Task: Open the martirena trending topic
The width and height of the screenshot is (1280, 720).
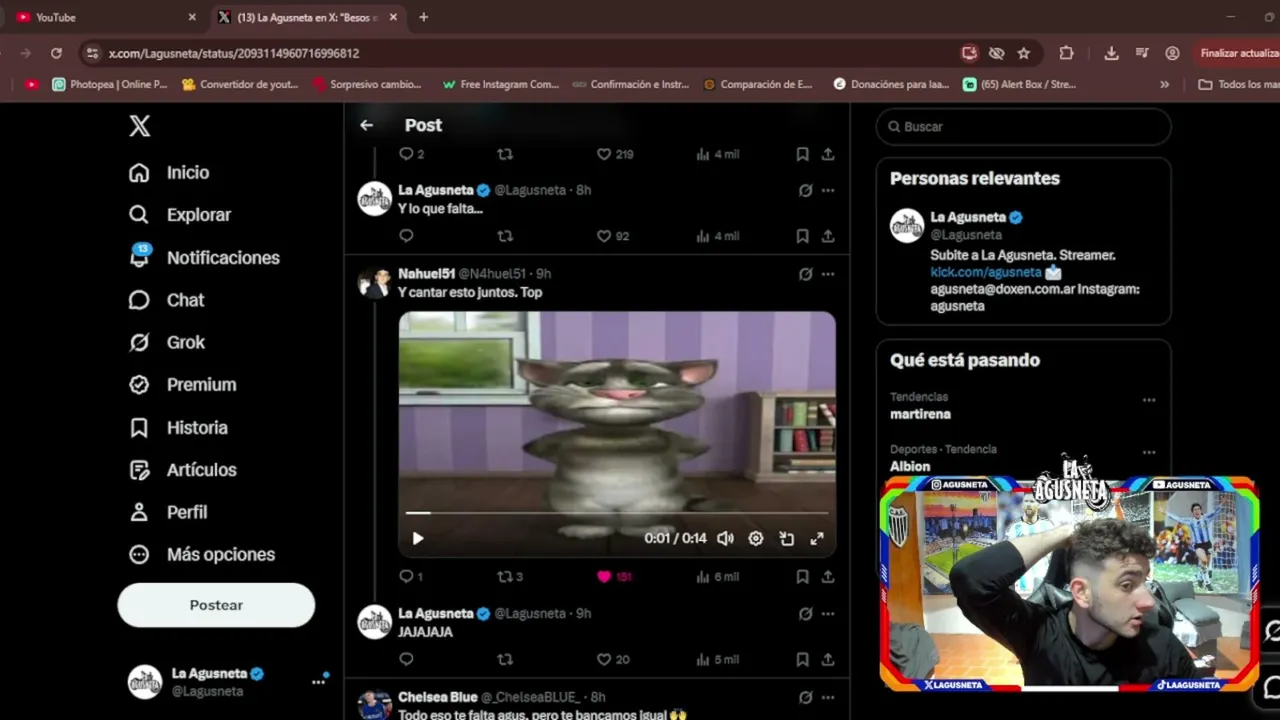Action: pyautogui.click(x=921, y=414)
